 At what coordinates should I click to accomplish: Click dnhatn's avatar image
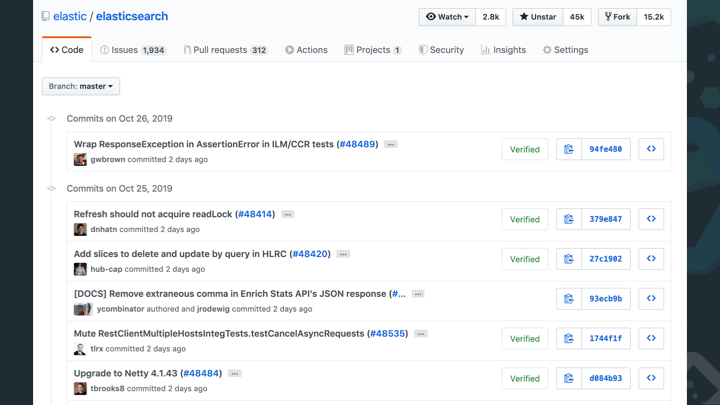click(80, 229)
